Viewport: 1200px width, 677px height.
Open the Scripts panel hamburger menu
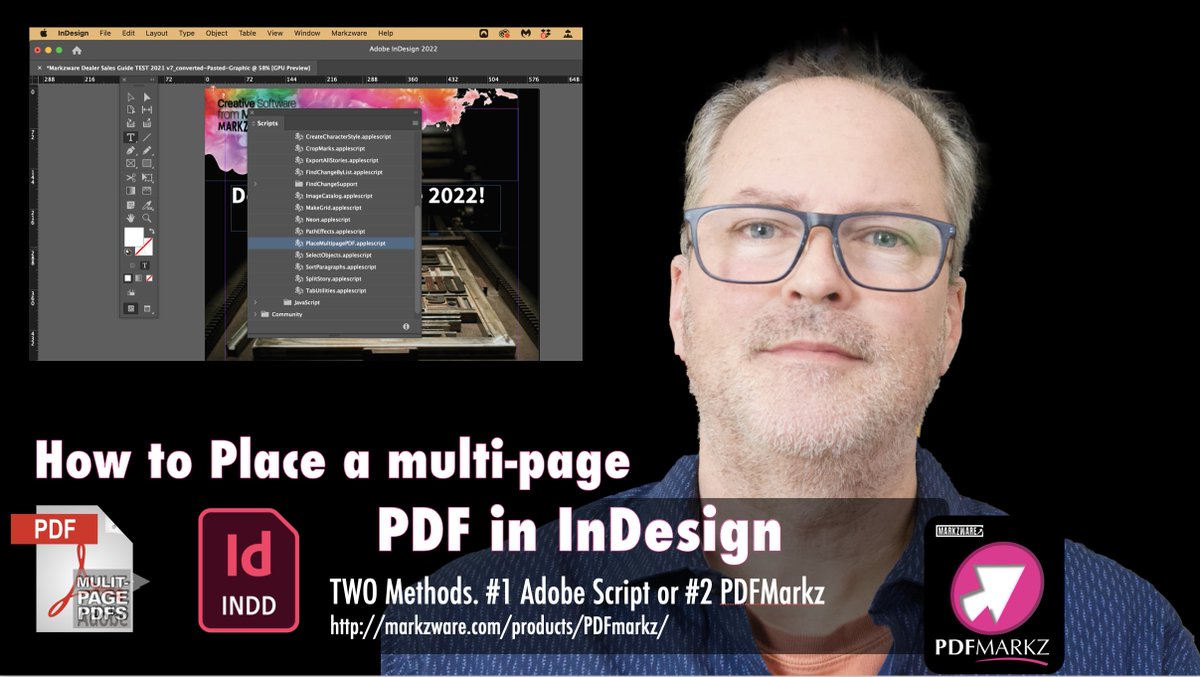coord(415,123)
